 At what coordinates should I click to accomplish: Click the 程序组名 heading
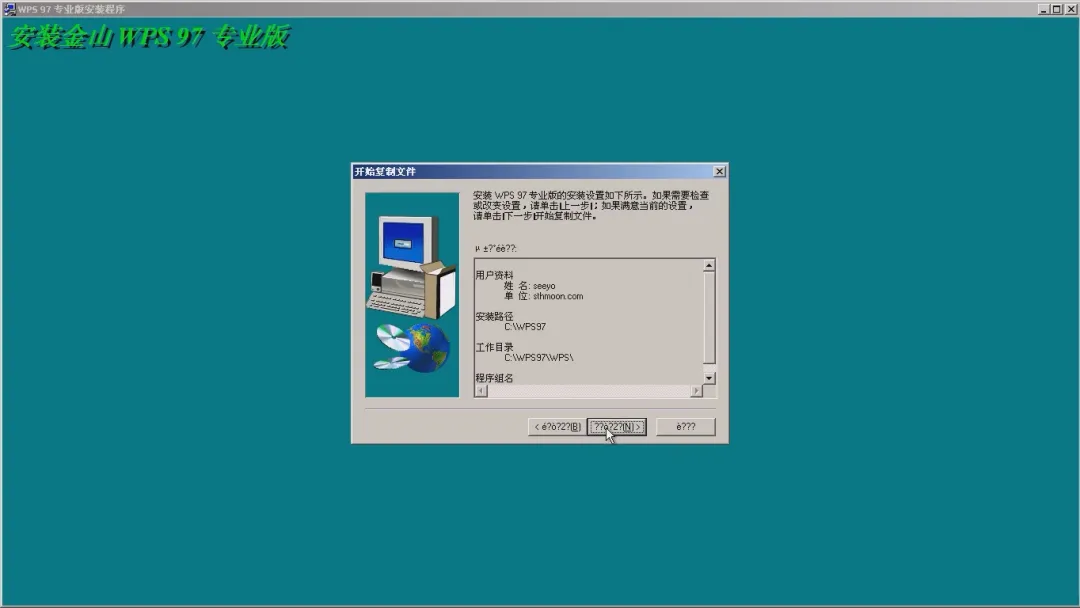[x=494, y=378]
